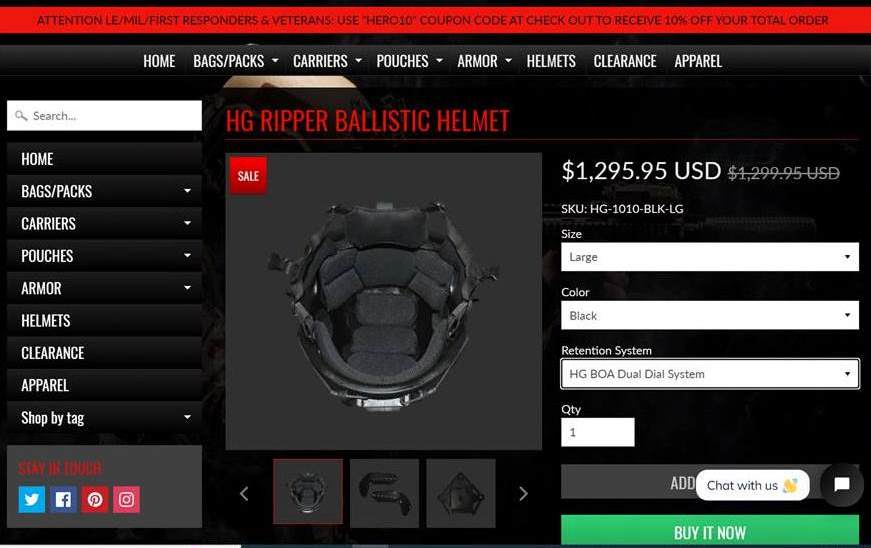Open the Instagram social icon

click(127, 499)
